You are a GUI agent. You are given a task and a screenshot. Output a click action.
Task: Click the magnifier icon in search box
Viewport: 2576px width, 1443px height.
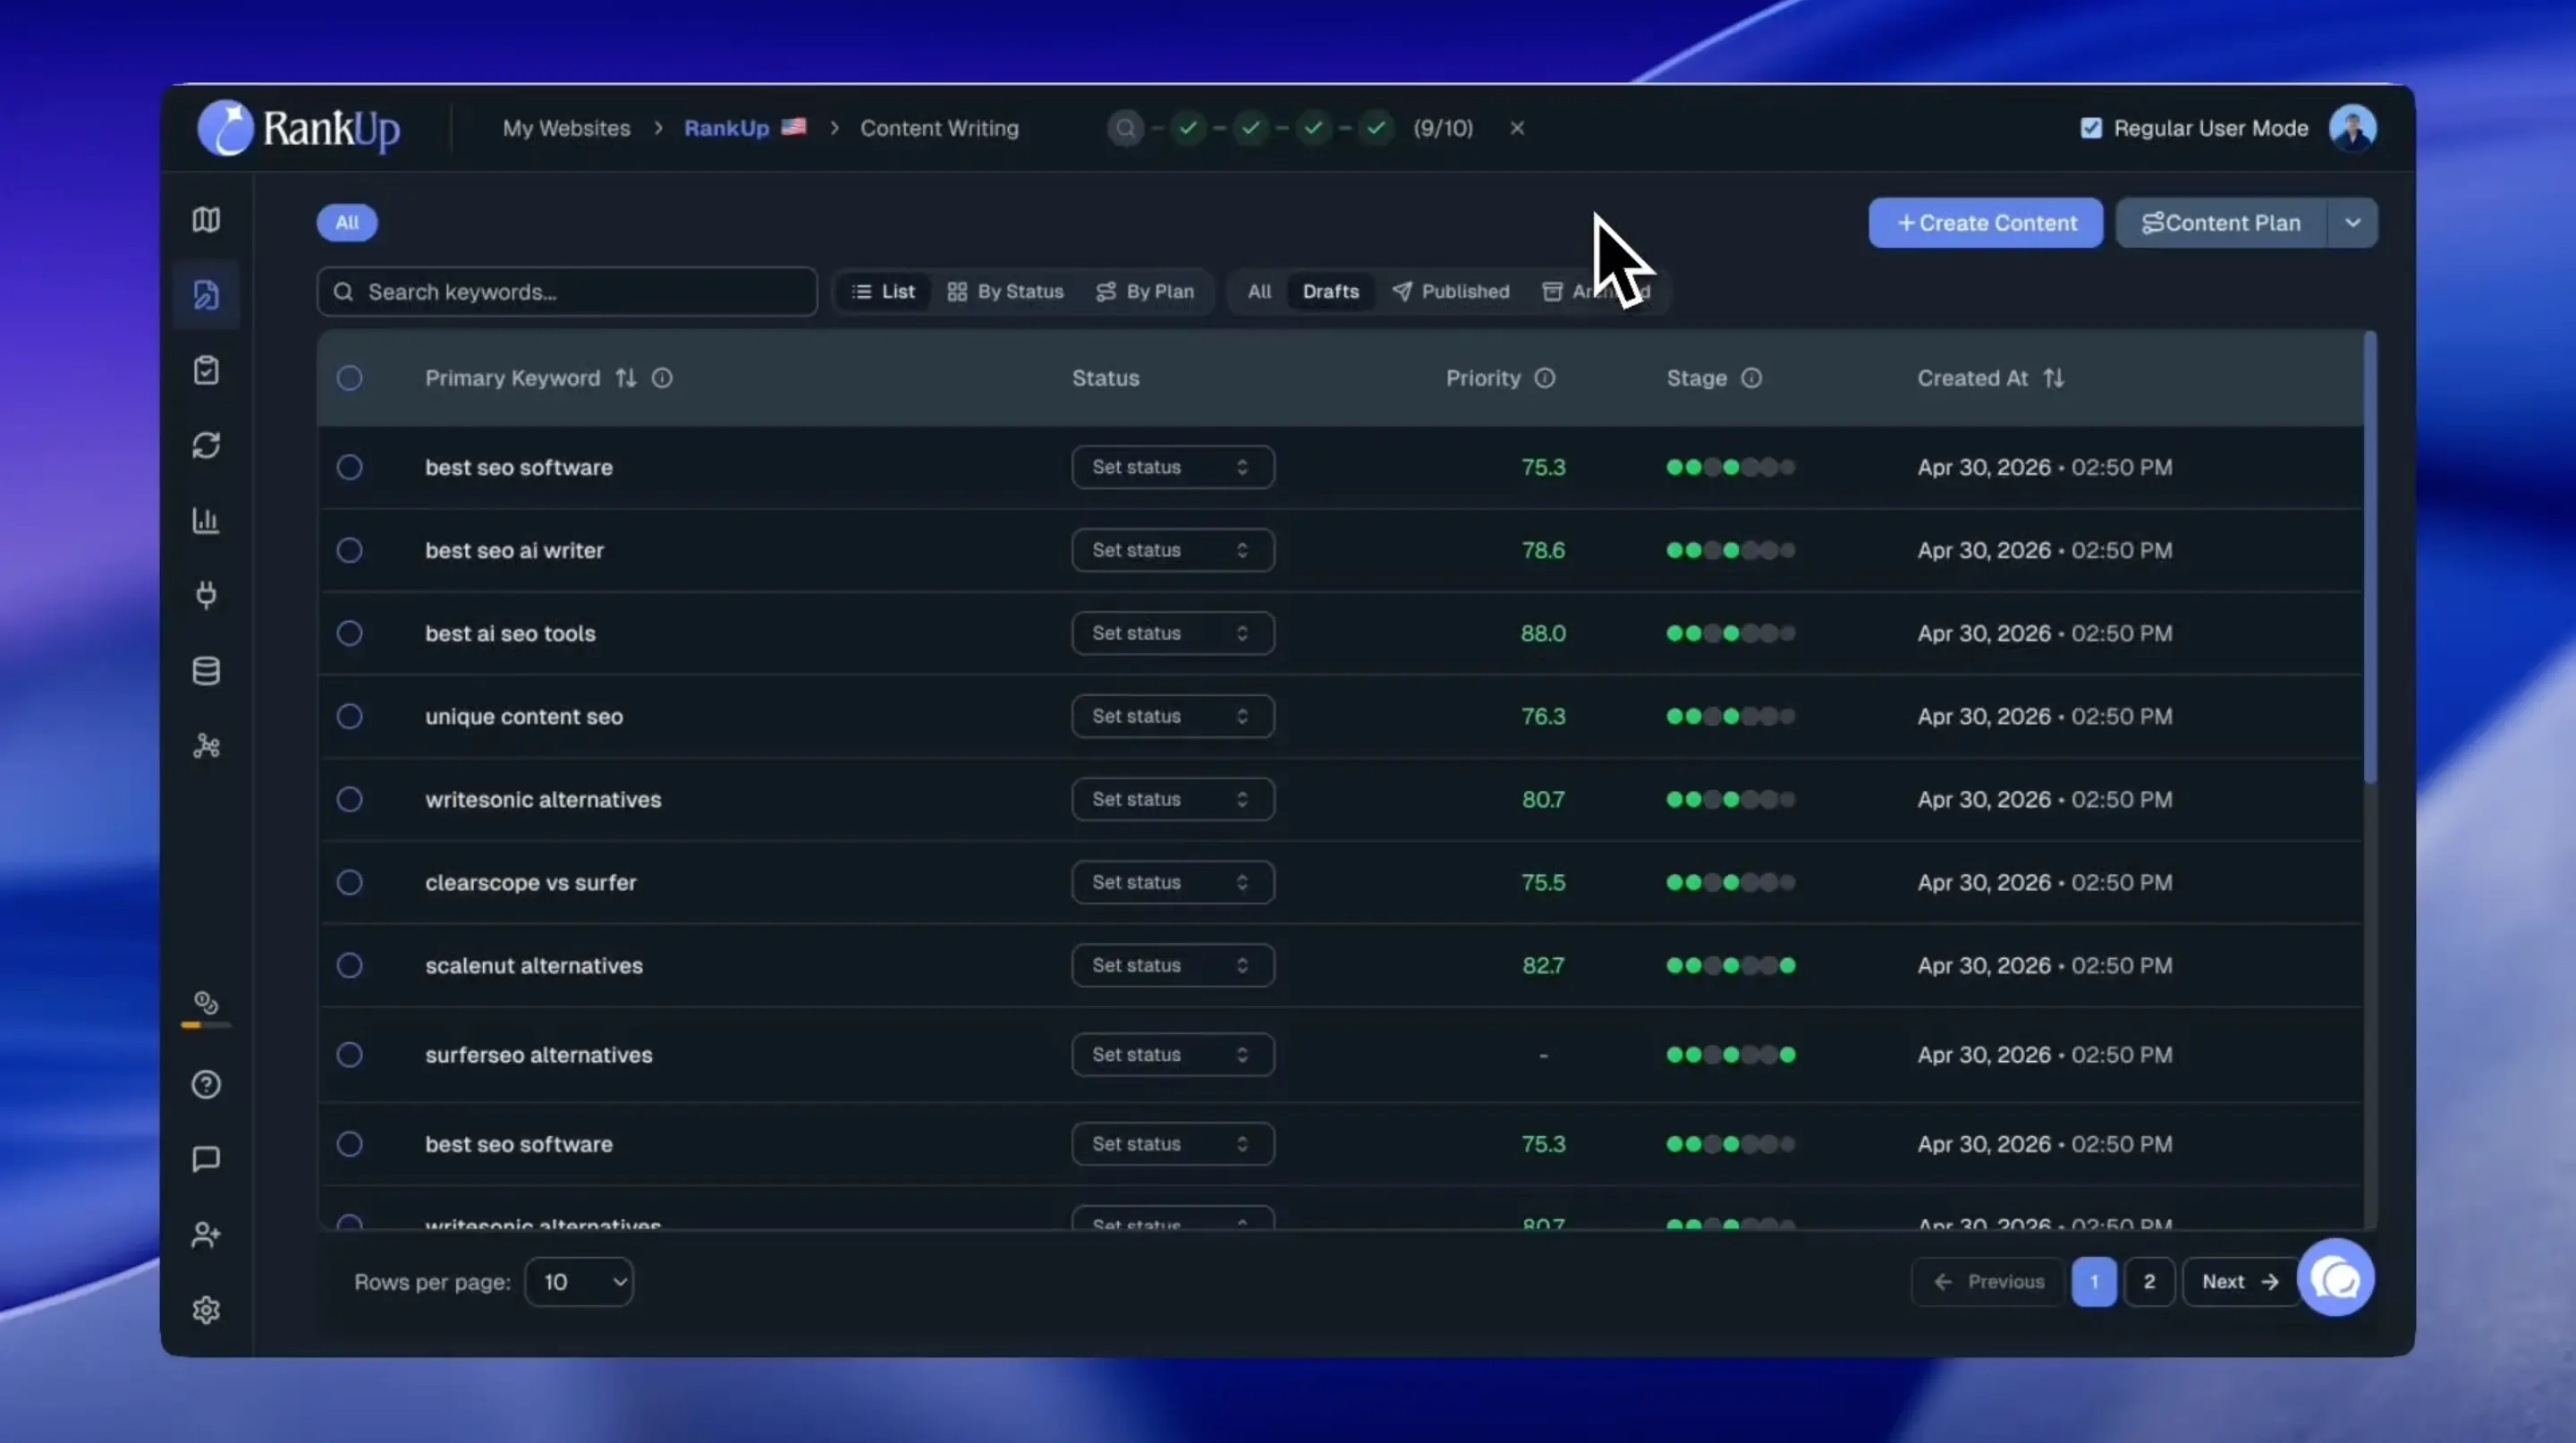pos(343,292)
